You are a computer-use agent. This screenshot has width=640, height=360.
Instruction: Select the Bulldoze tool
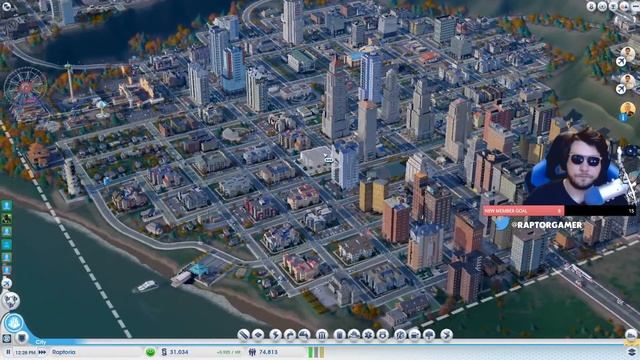pos(631,336)
